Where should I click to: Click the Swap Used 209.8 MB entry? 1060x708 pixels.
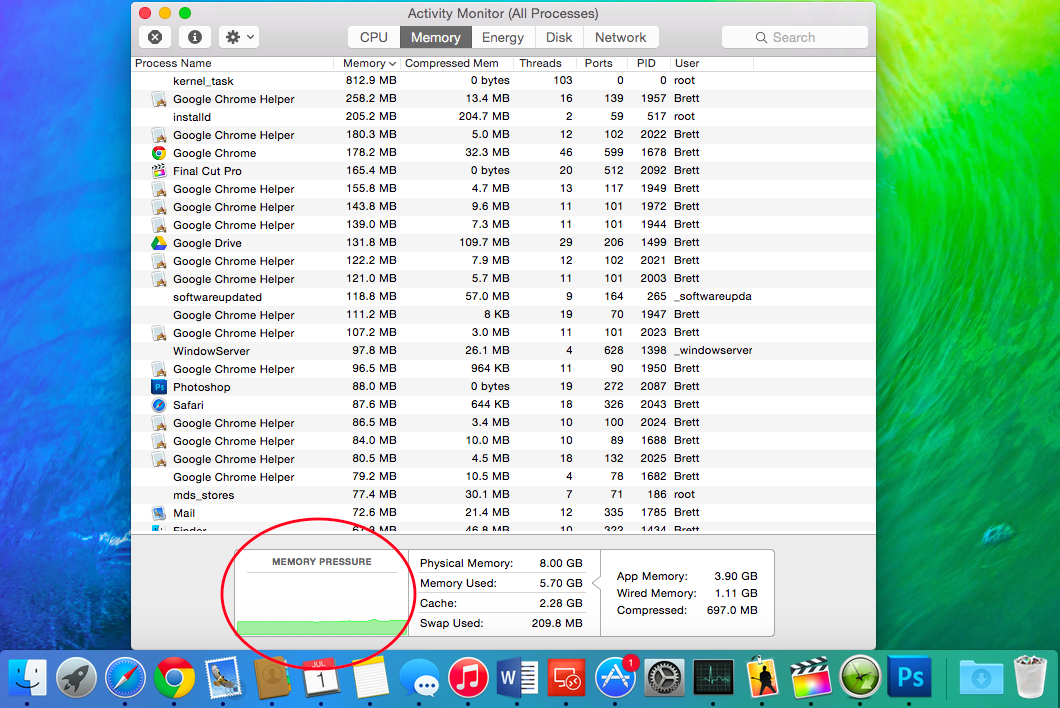click(501, 623)
